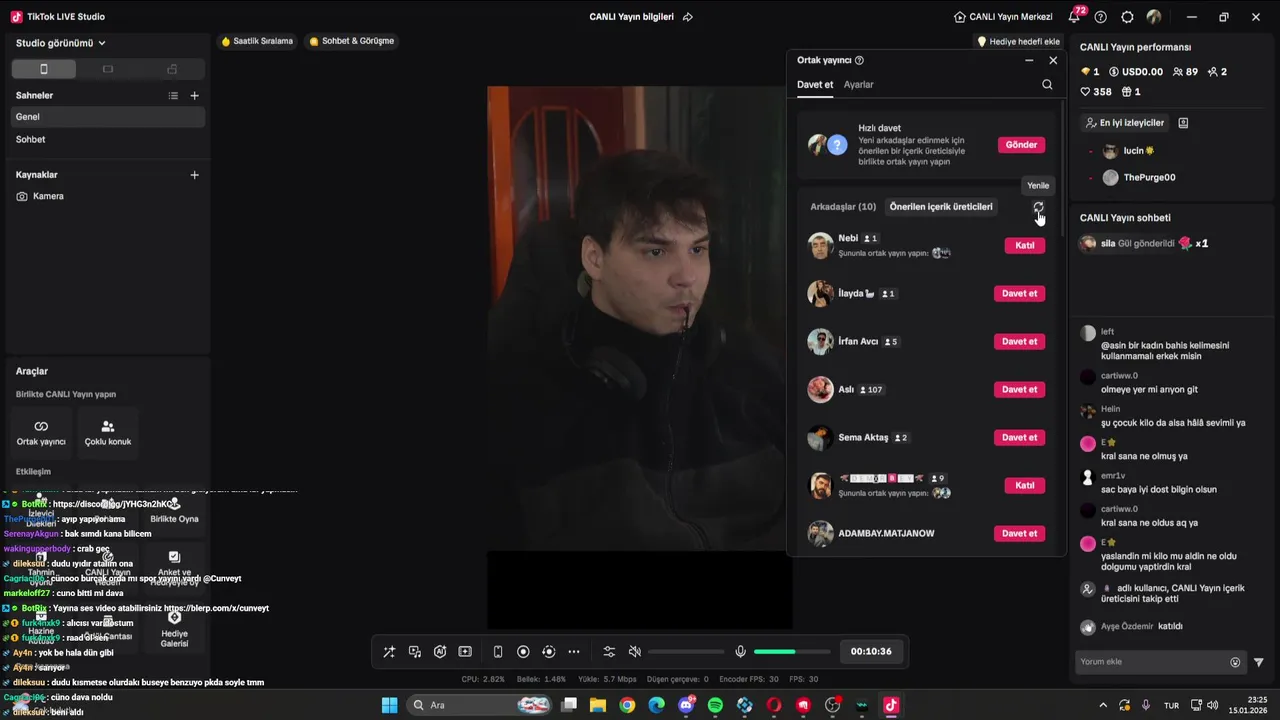Add a new scene with plus
The image size is (1280, 720).
tap(195, 96)
